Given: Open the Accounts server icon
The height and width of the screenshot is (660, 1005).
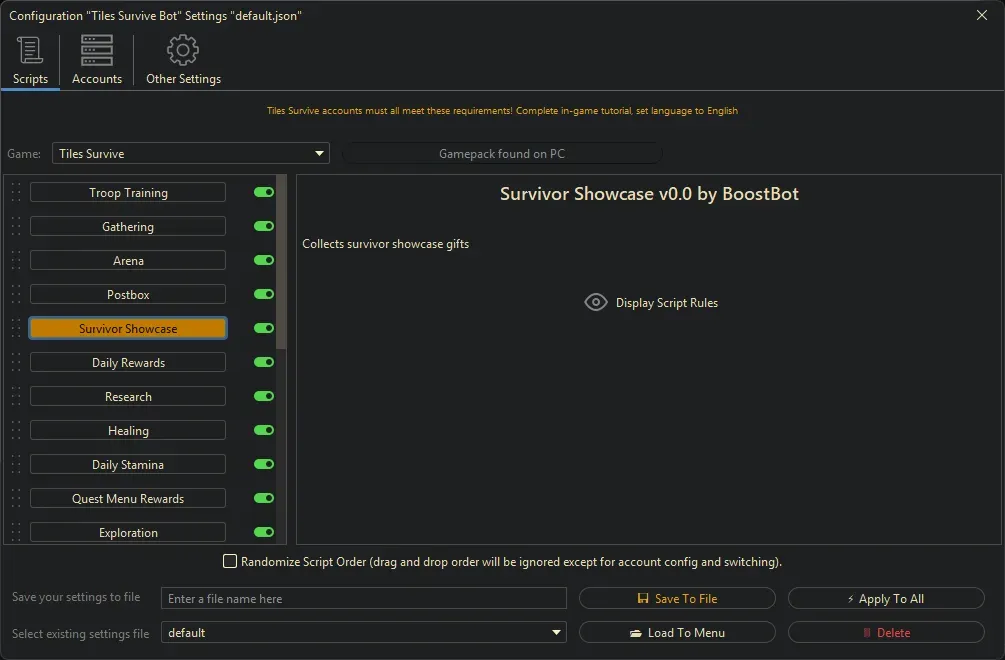Looking at the screenshot, I should pyautogui.click(x=97, y=50).
